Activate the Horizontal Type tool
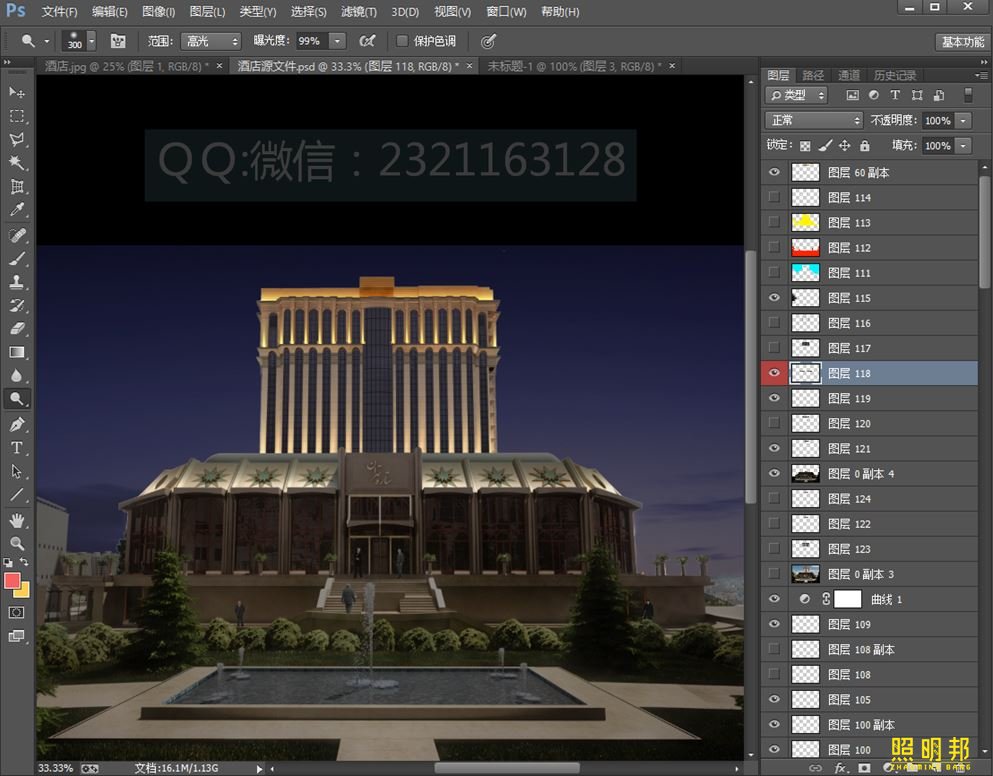This screenshot has height=776, width=993. (17, 448)
